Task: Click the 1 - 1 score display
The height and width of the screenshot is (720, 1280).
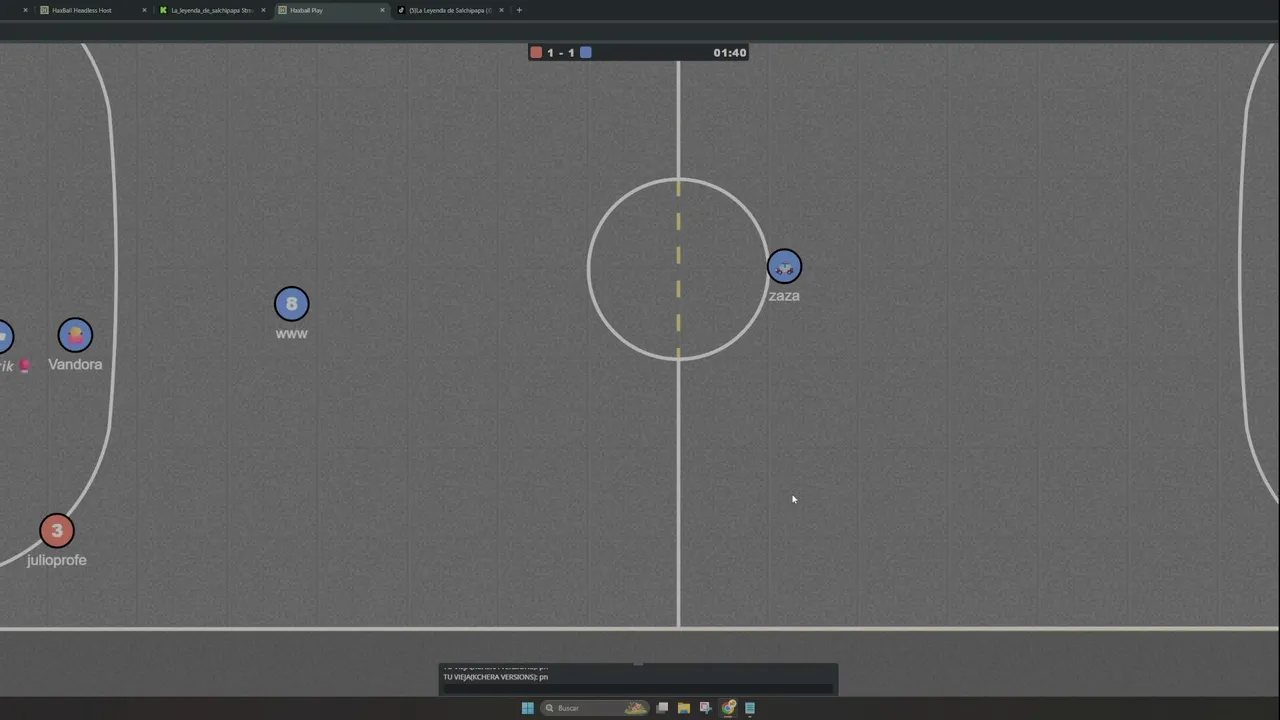Action: tap(560, 52)
